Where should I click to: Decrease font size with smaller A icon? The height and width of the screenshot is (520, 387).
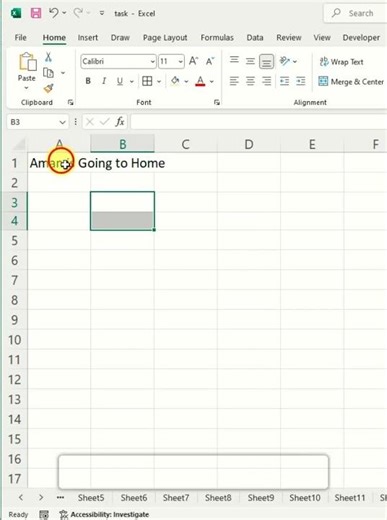[210, 61]
